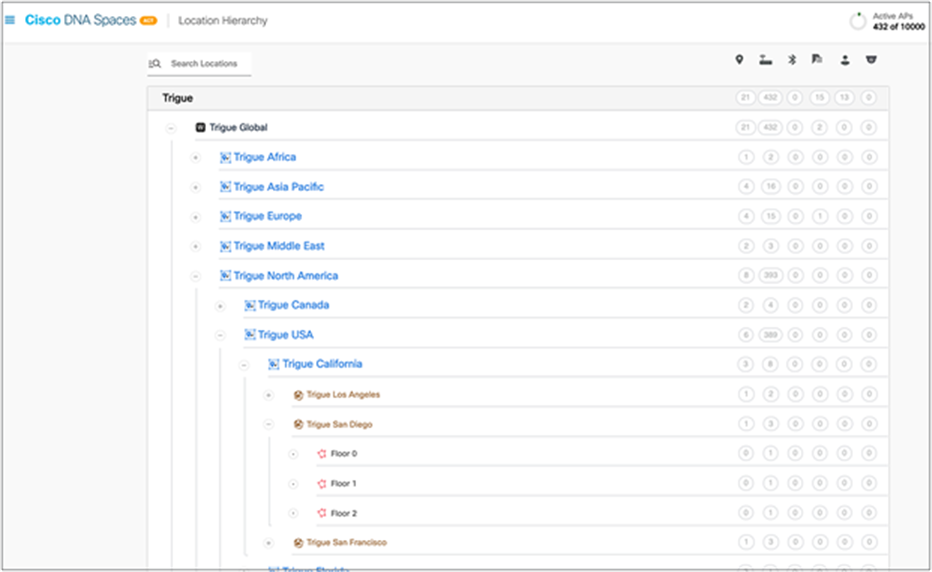This screenshot has height=572, width=932.
Task: Open Trigue Europe link
Action: coord(267,216)
